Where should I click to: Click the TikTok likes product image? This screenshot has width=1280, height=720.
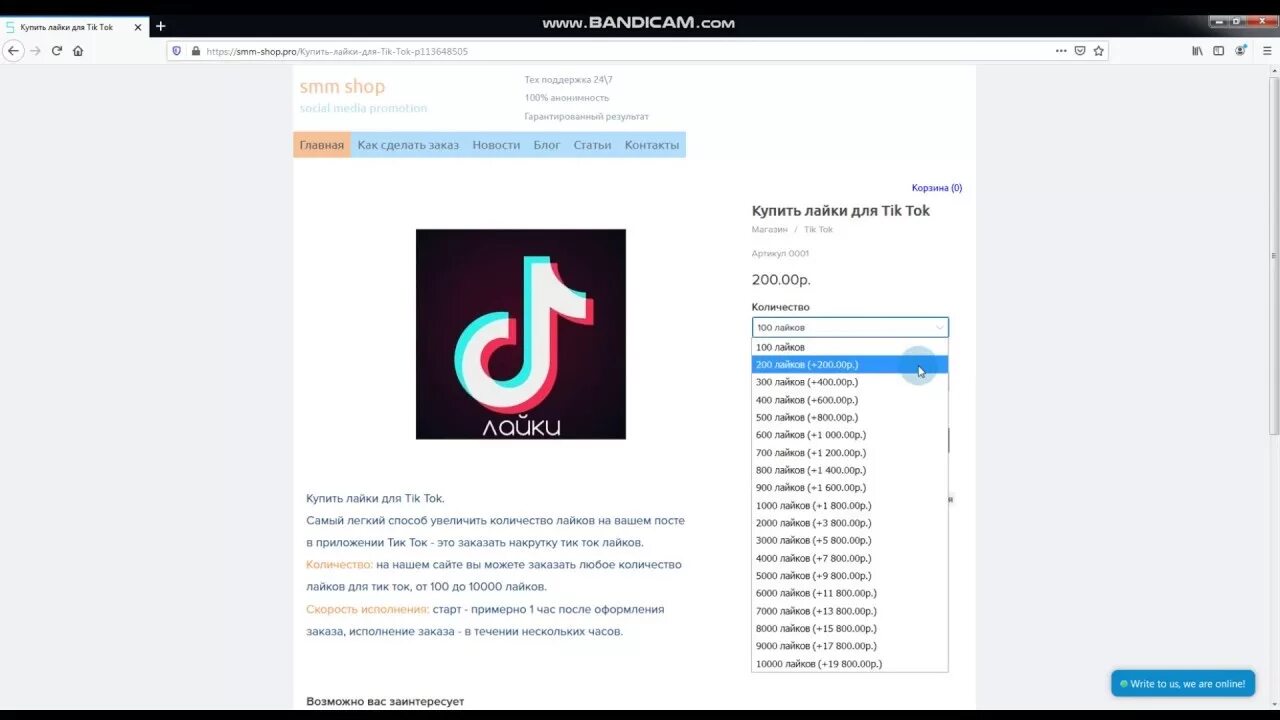(521, 334)
